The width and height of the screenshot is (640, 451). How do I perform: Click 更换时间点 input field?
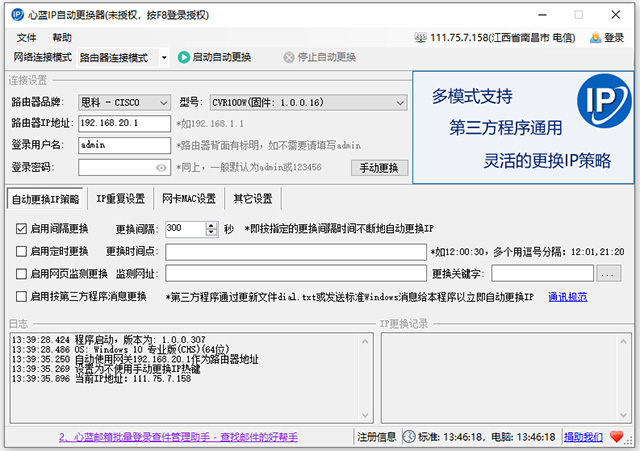pos(296,252)
